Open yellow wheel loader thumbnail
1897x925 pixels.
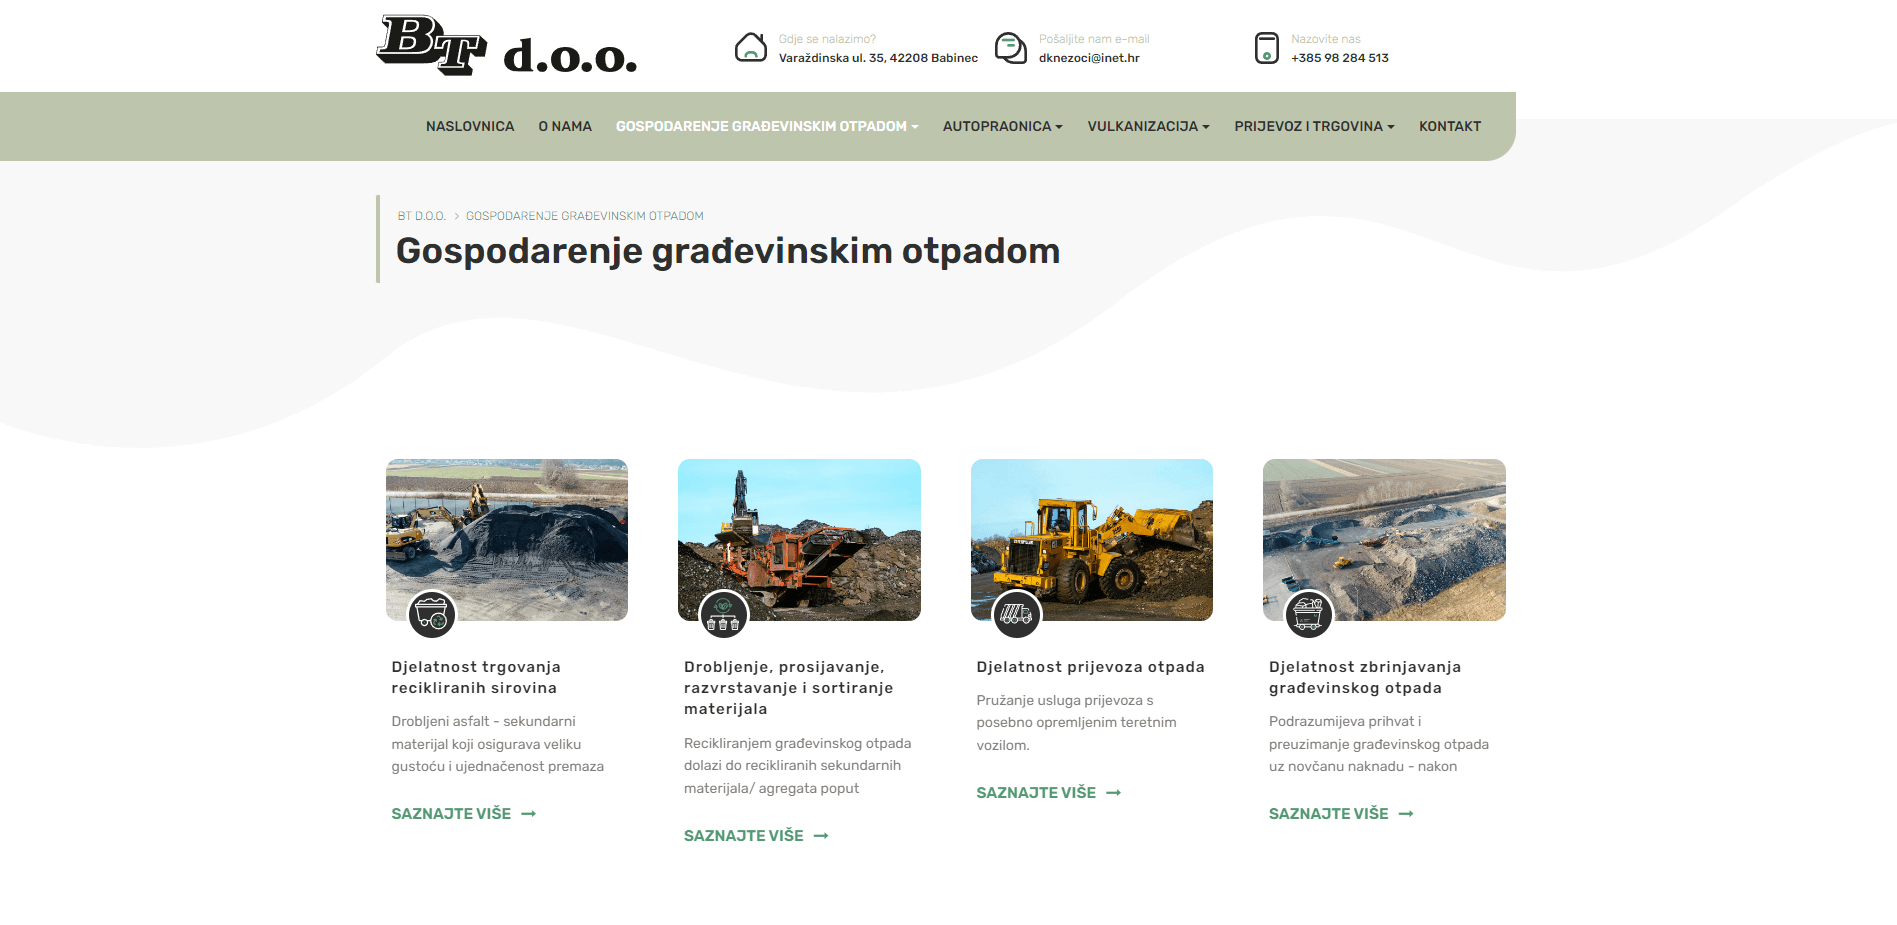[1092, 540]
